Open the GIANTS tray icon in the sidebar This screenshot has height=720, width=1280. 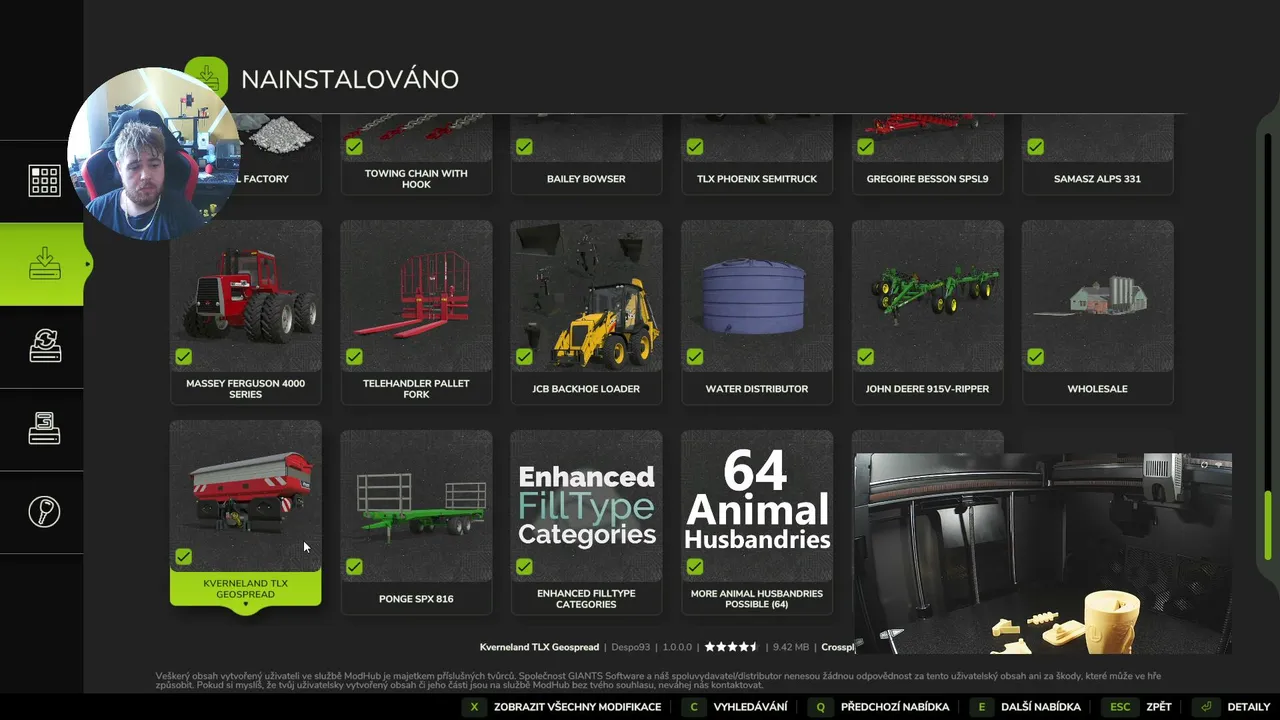click(44, 429)
